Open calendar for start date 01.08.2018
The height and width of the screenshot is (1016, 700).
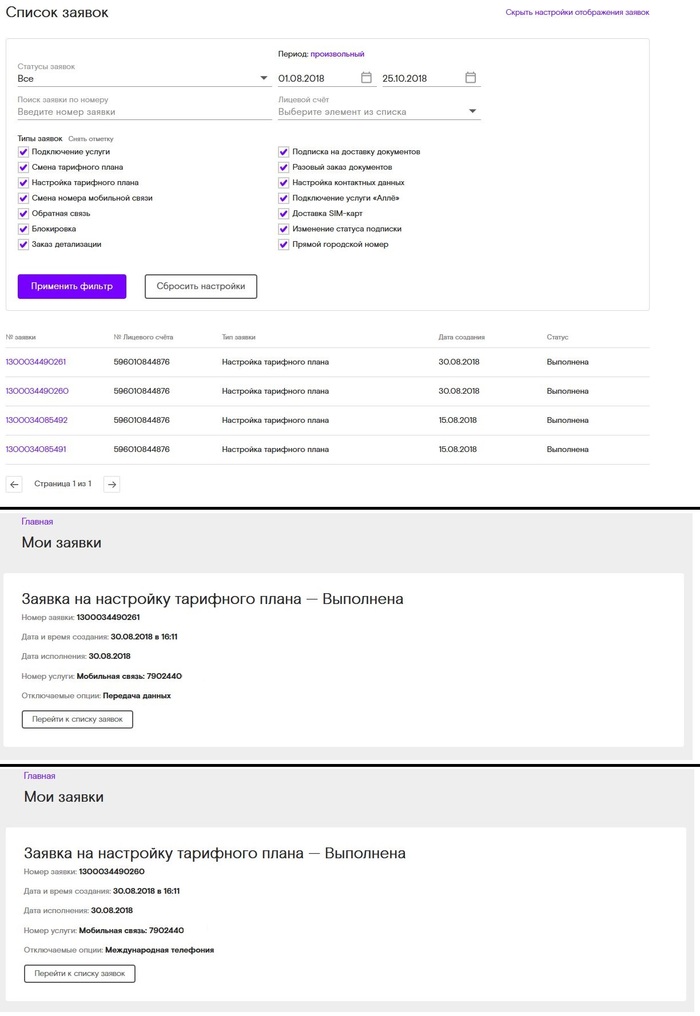click(x=366, y=78)
